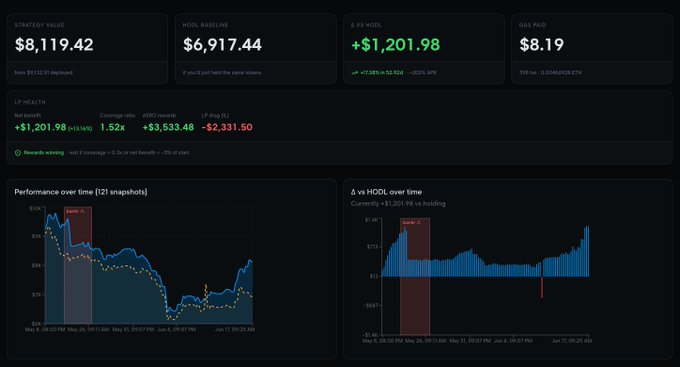Viewport: 680px width, 367px height.
Task: Click the warning label in the Δ vs HODL chart
Action: pyautogui.click(x=412, y=223)
